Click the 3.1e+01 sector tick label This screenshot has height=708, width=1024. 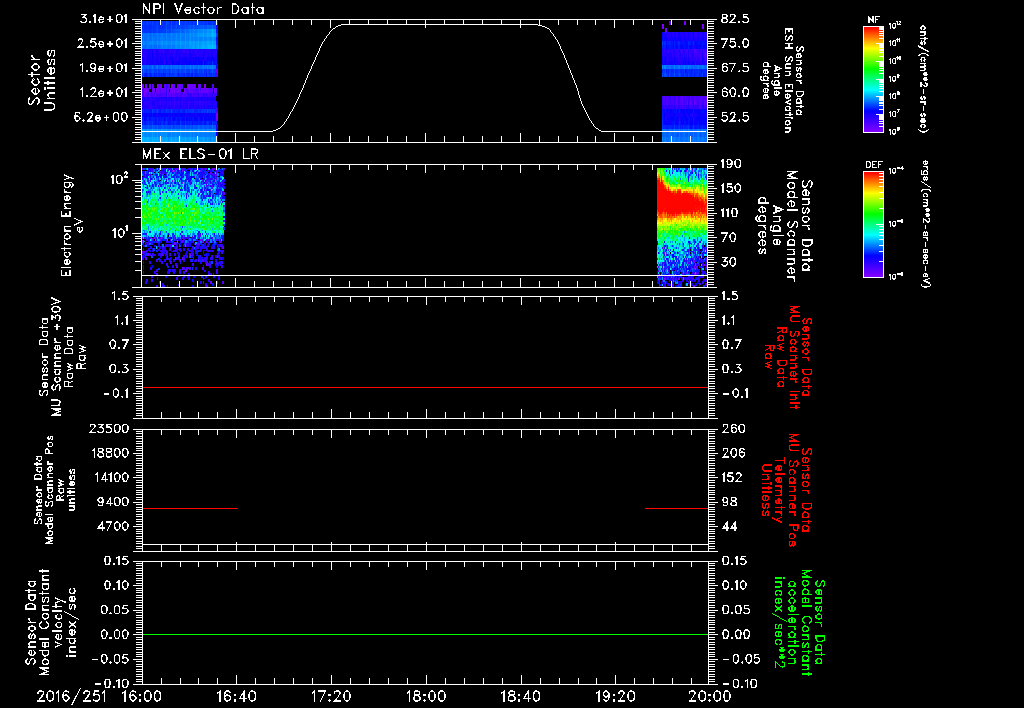click(x=104, y=19)
